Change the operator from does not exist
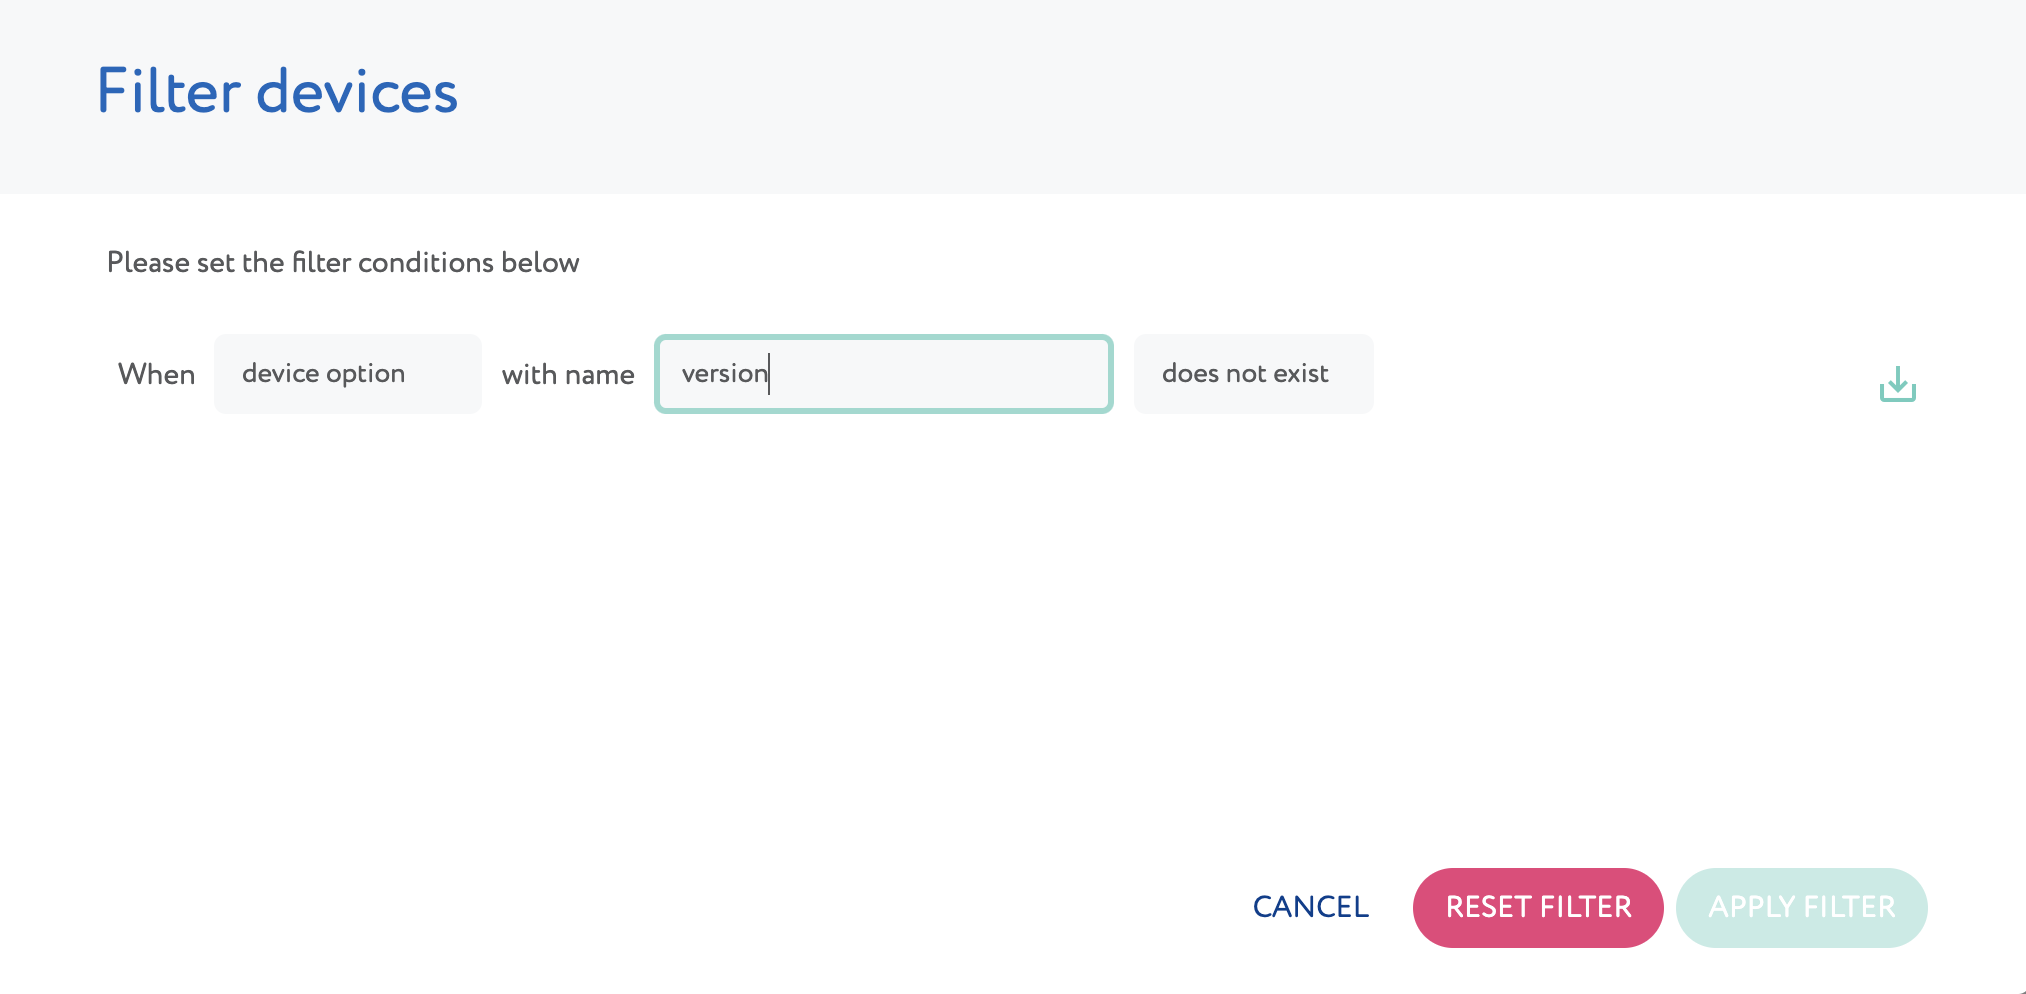 [1254, 374]
